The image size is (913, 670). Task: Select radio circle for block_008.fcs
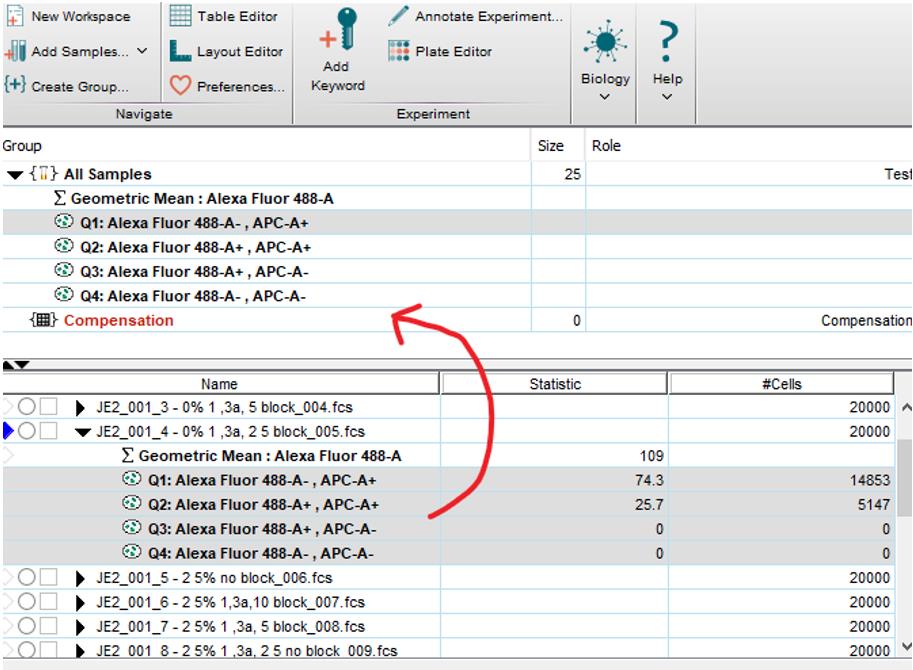coord(27,626)
